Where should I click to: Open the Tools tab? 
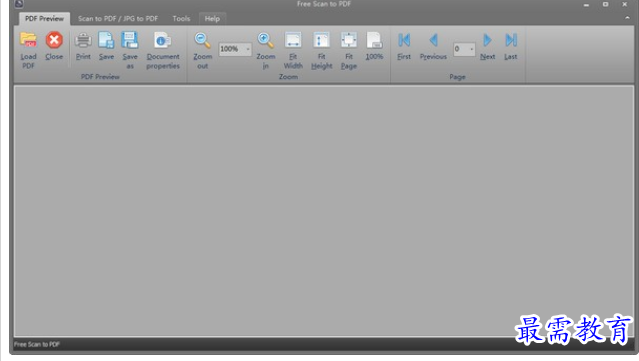[x=181, y=19]
